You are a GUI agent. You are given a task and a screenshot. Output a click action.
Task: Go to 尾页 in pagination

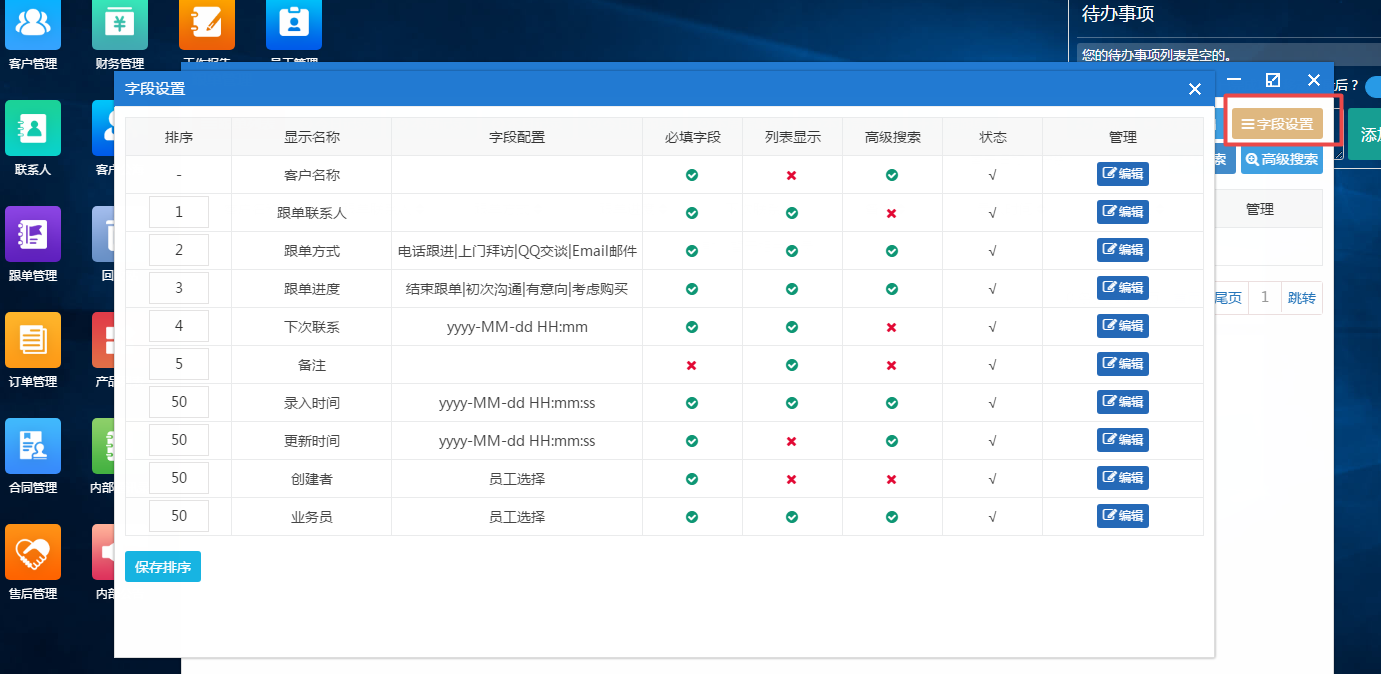tap(1229, 298)
